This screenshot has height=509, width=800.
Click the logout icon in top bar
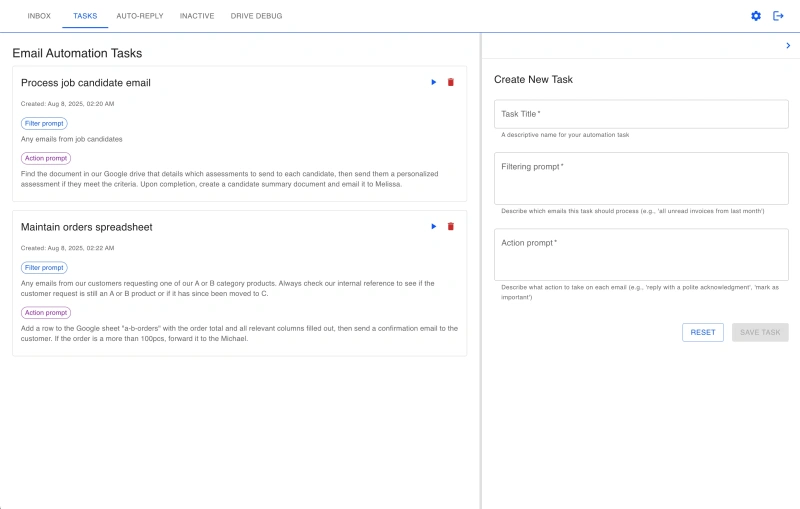[778, 16]
